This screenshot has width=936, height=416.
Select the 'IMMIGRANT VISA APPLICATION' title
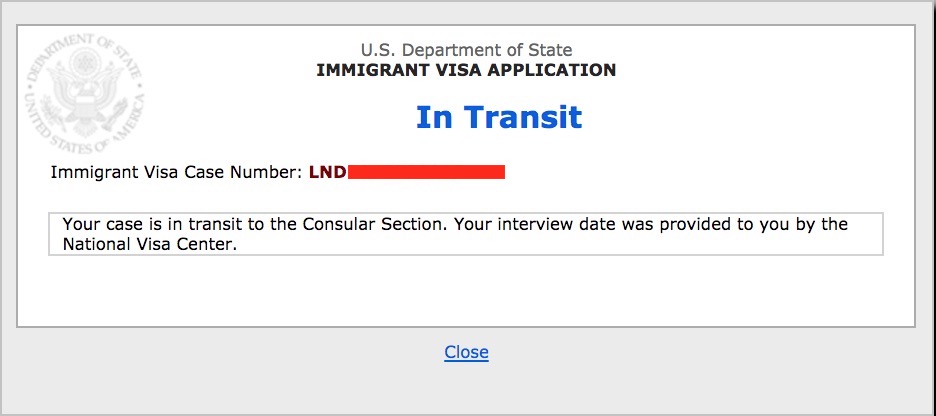[x=466, y=70]
